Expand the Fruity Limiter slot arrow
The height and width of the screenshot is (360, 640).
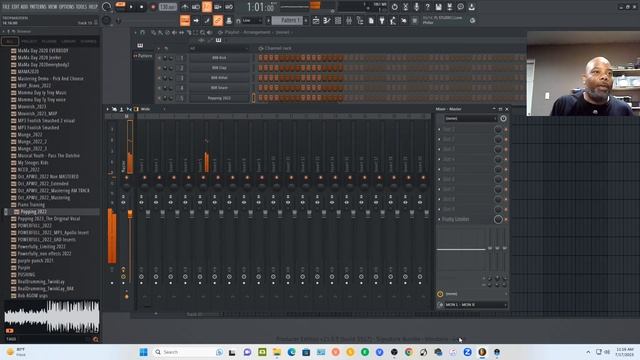click(439, 219)
